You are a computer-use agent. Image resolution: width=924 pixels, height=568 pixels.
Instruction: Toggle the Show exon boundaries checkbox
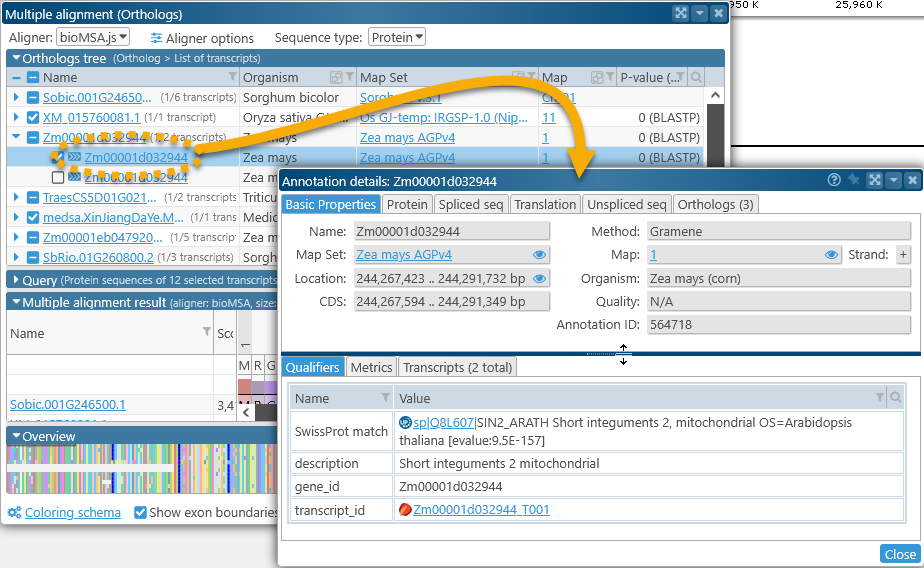[141, 513]
